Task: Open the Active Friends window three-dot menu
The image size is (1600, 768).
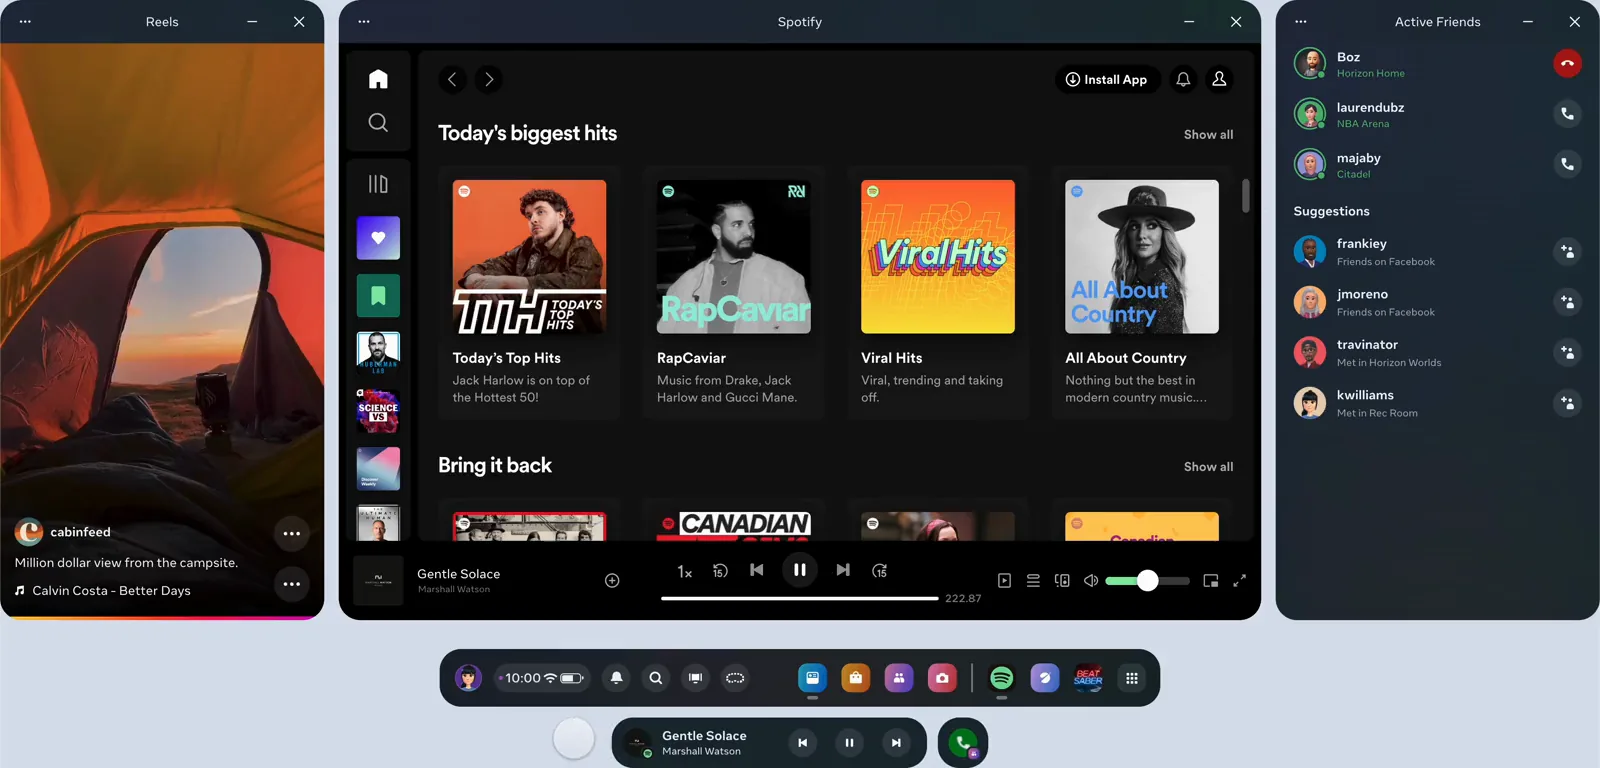Action: pyautogui.click(x=1300, y=21)
